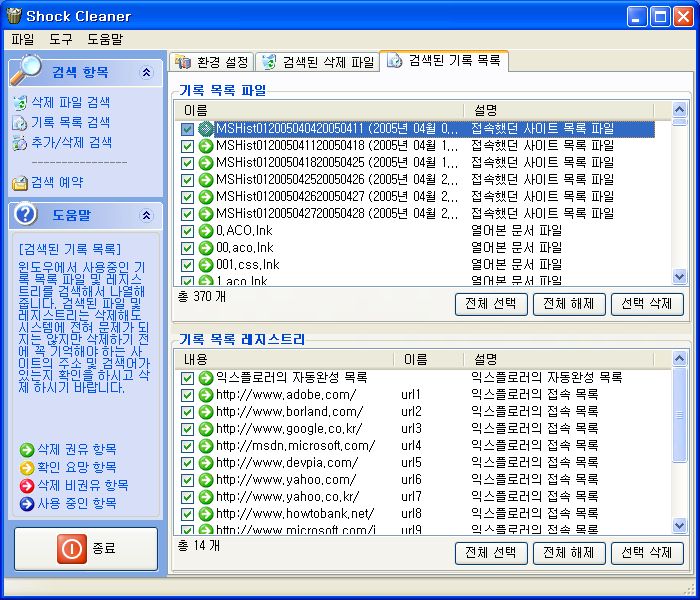
Task: Click the 검색 예약 link
Action: (57, 183)
